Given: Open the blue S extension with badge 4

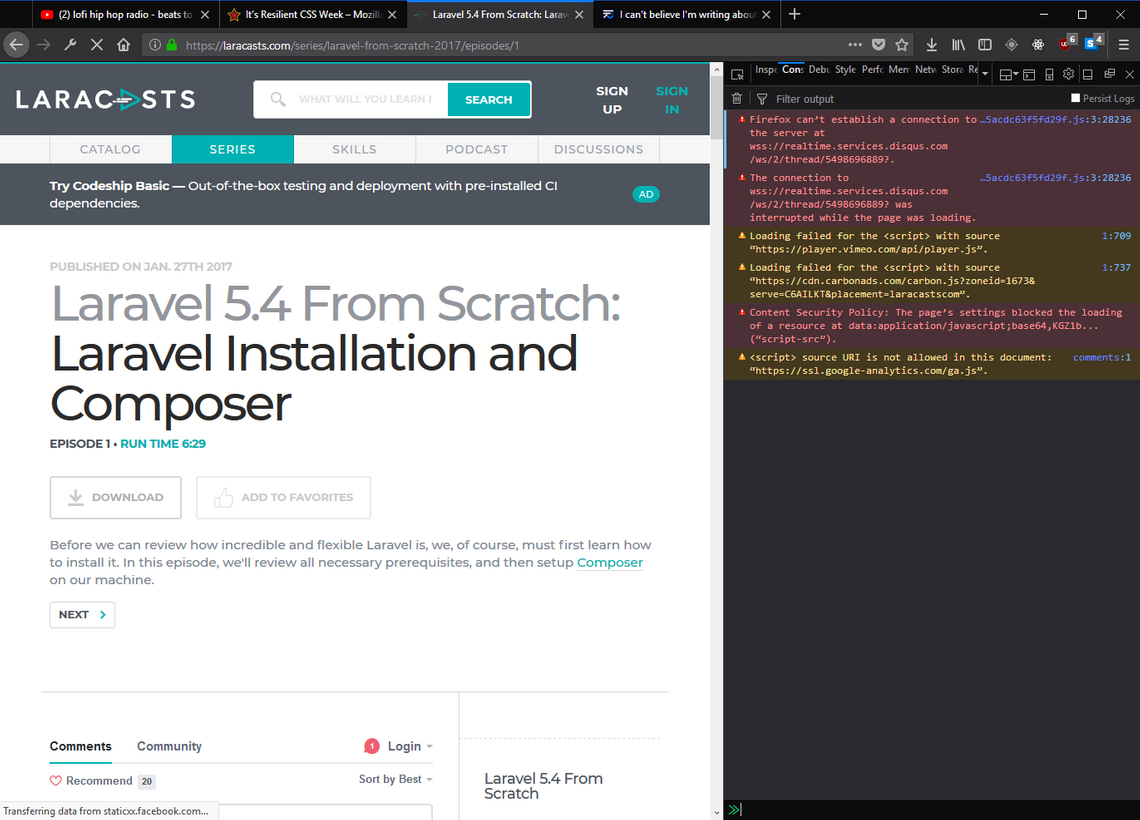Looking at the screenshot, I should [1093, 44].
